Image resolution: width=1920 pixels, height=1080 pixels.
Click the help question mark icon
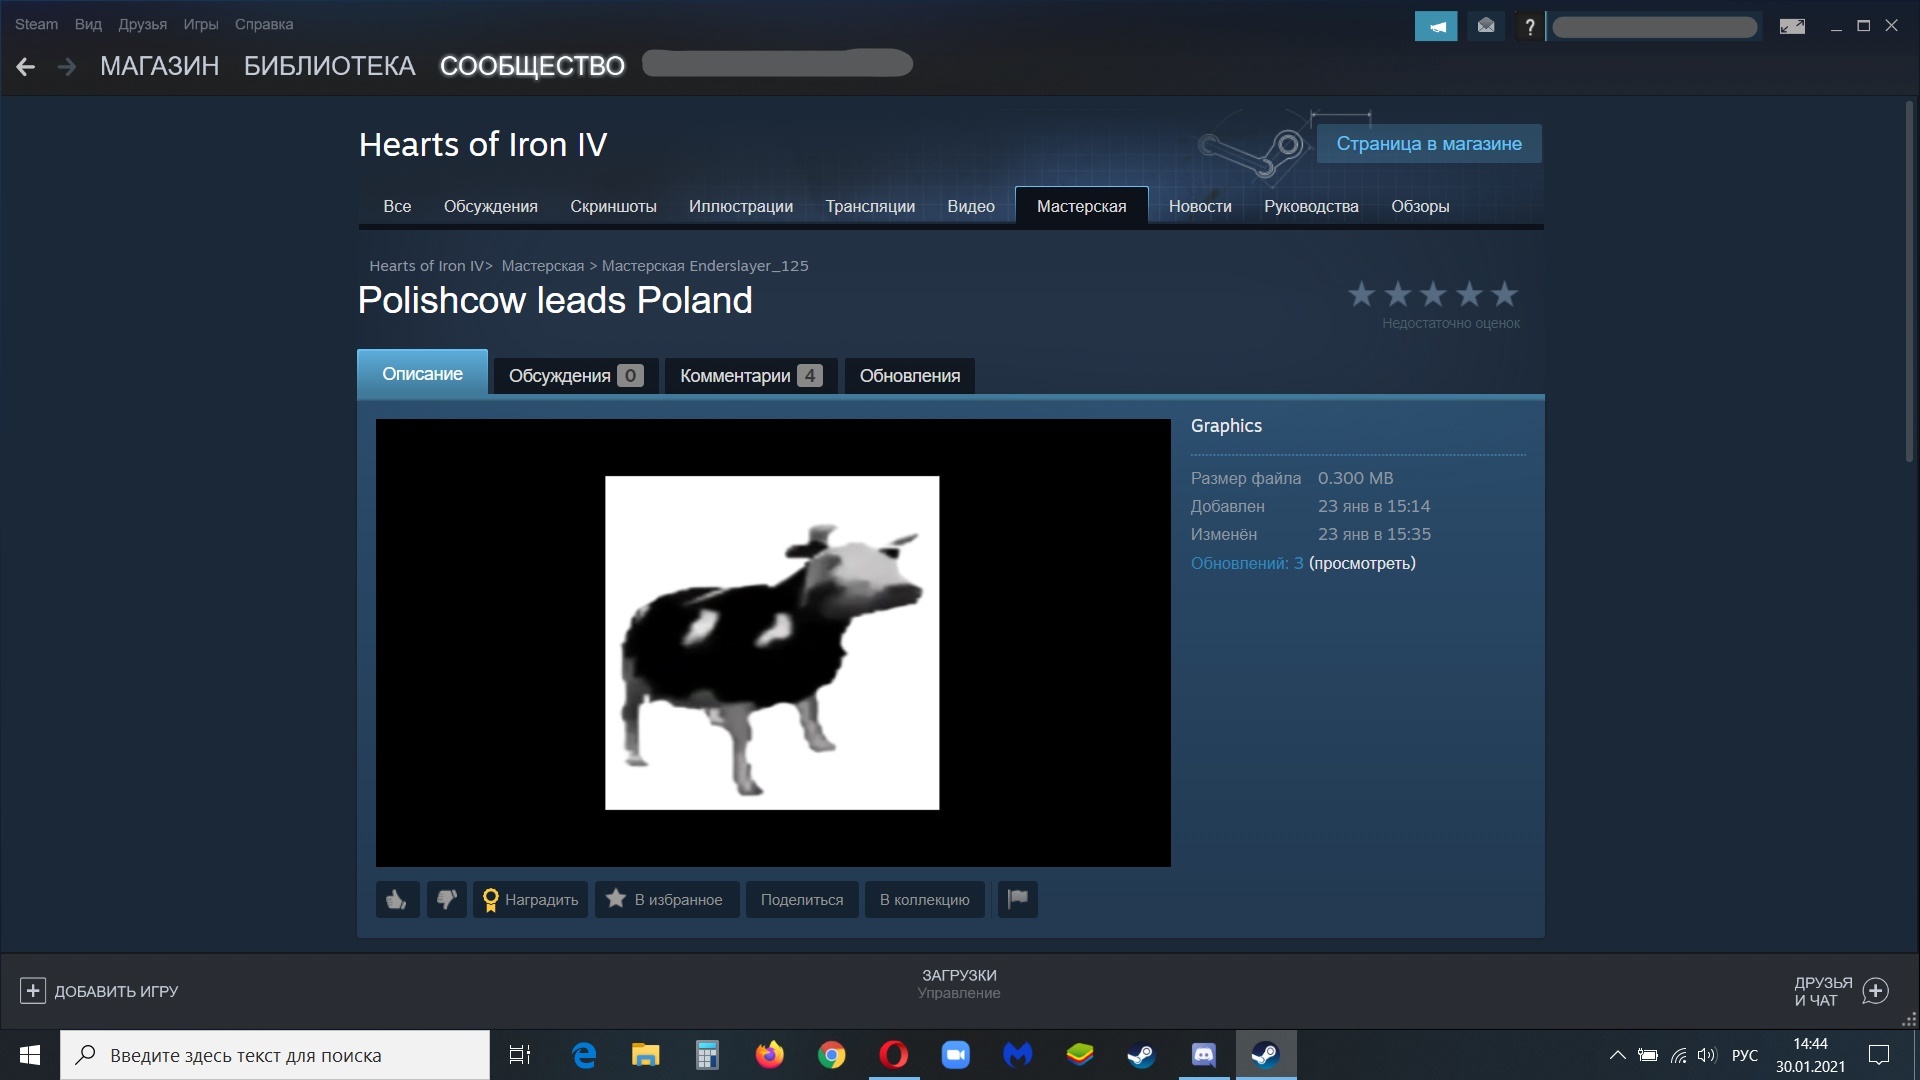point(1529,27)
